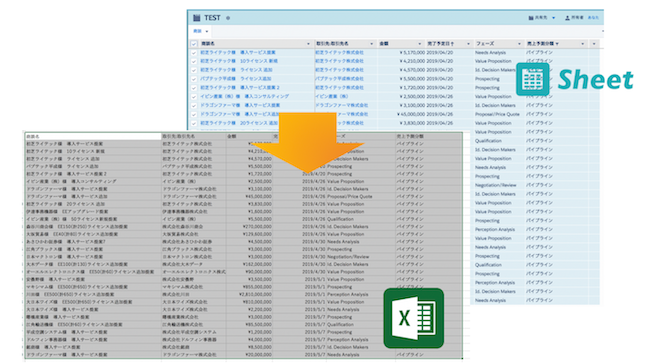Image resolution: width=652 pixels, height=364 pixels.
Task: Toggle the checkbox of the ¥3,100,000 row
Action: [x=194, y=106]
